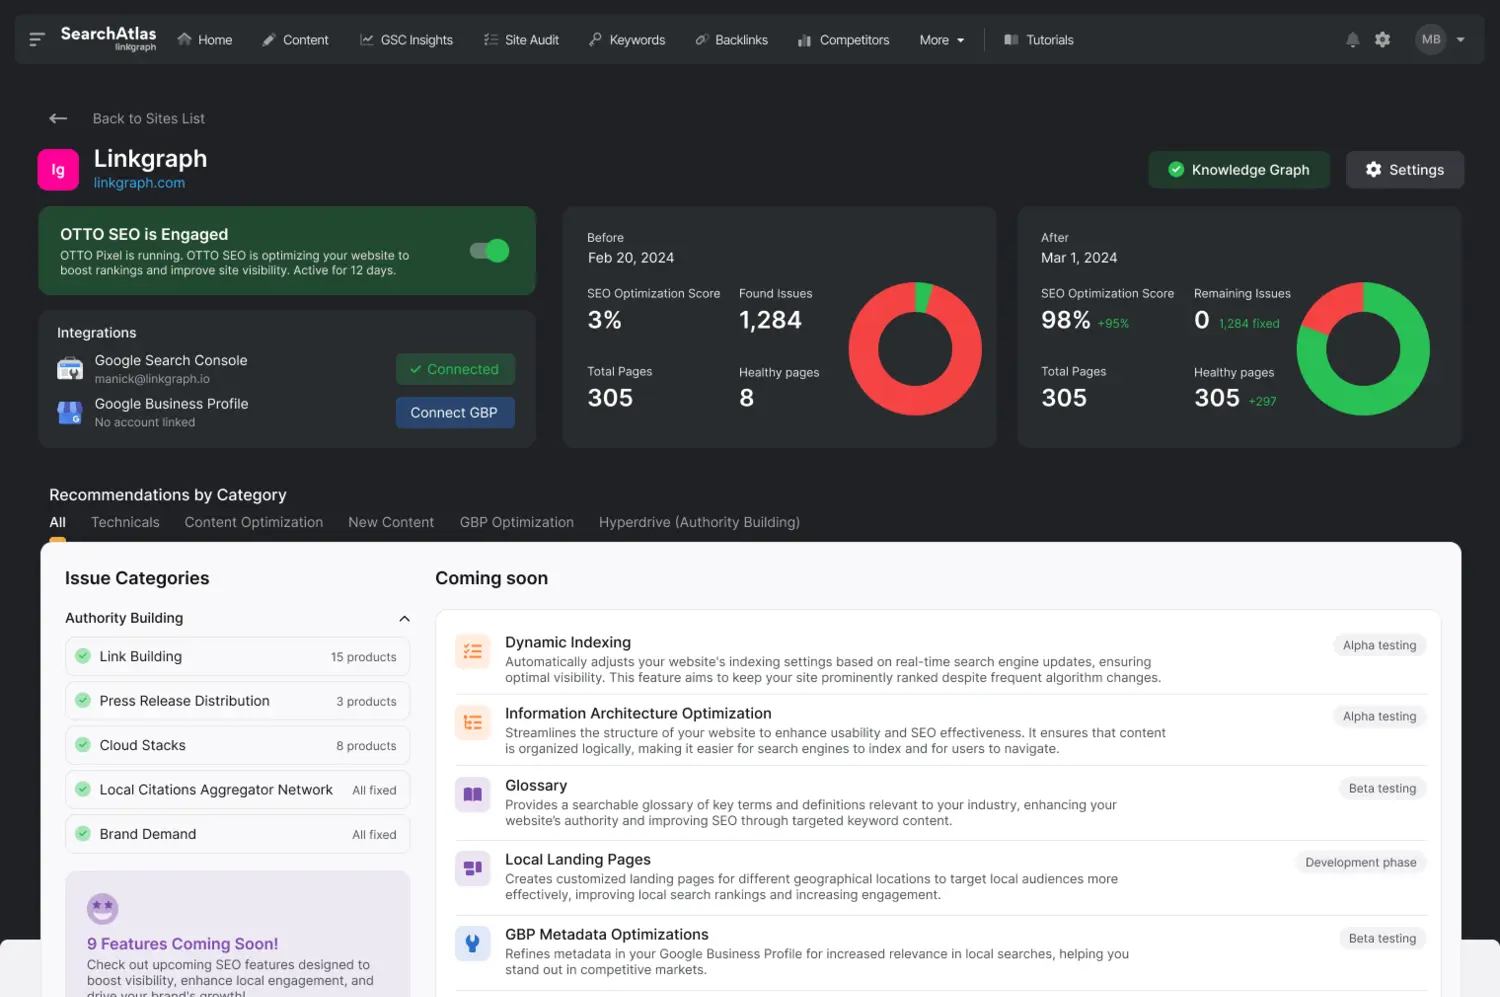Open the gear icon in top navigation

click(1382, 40)
